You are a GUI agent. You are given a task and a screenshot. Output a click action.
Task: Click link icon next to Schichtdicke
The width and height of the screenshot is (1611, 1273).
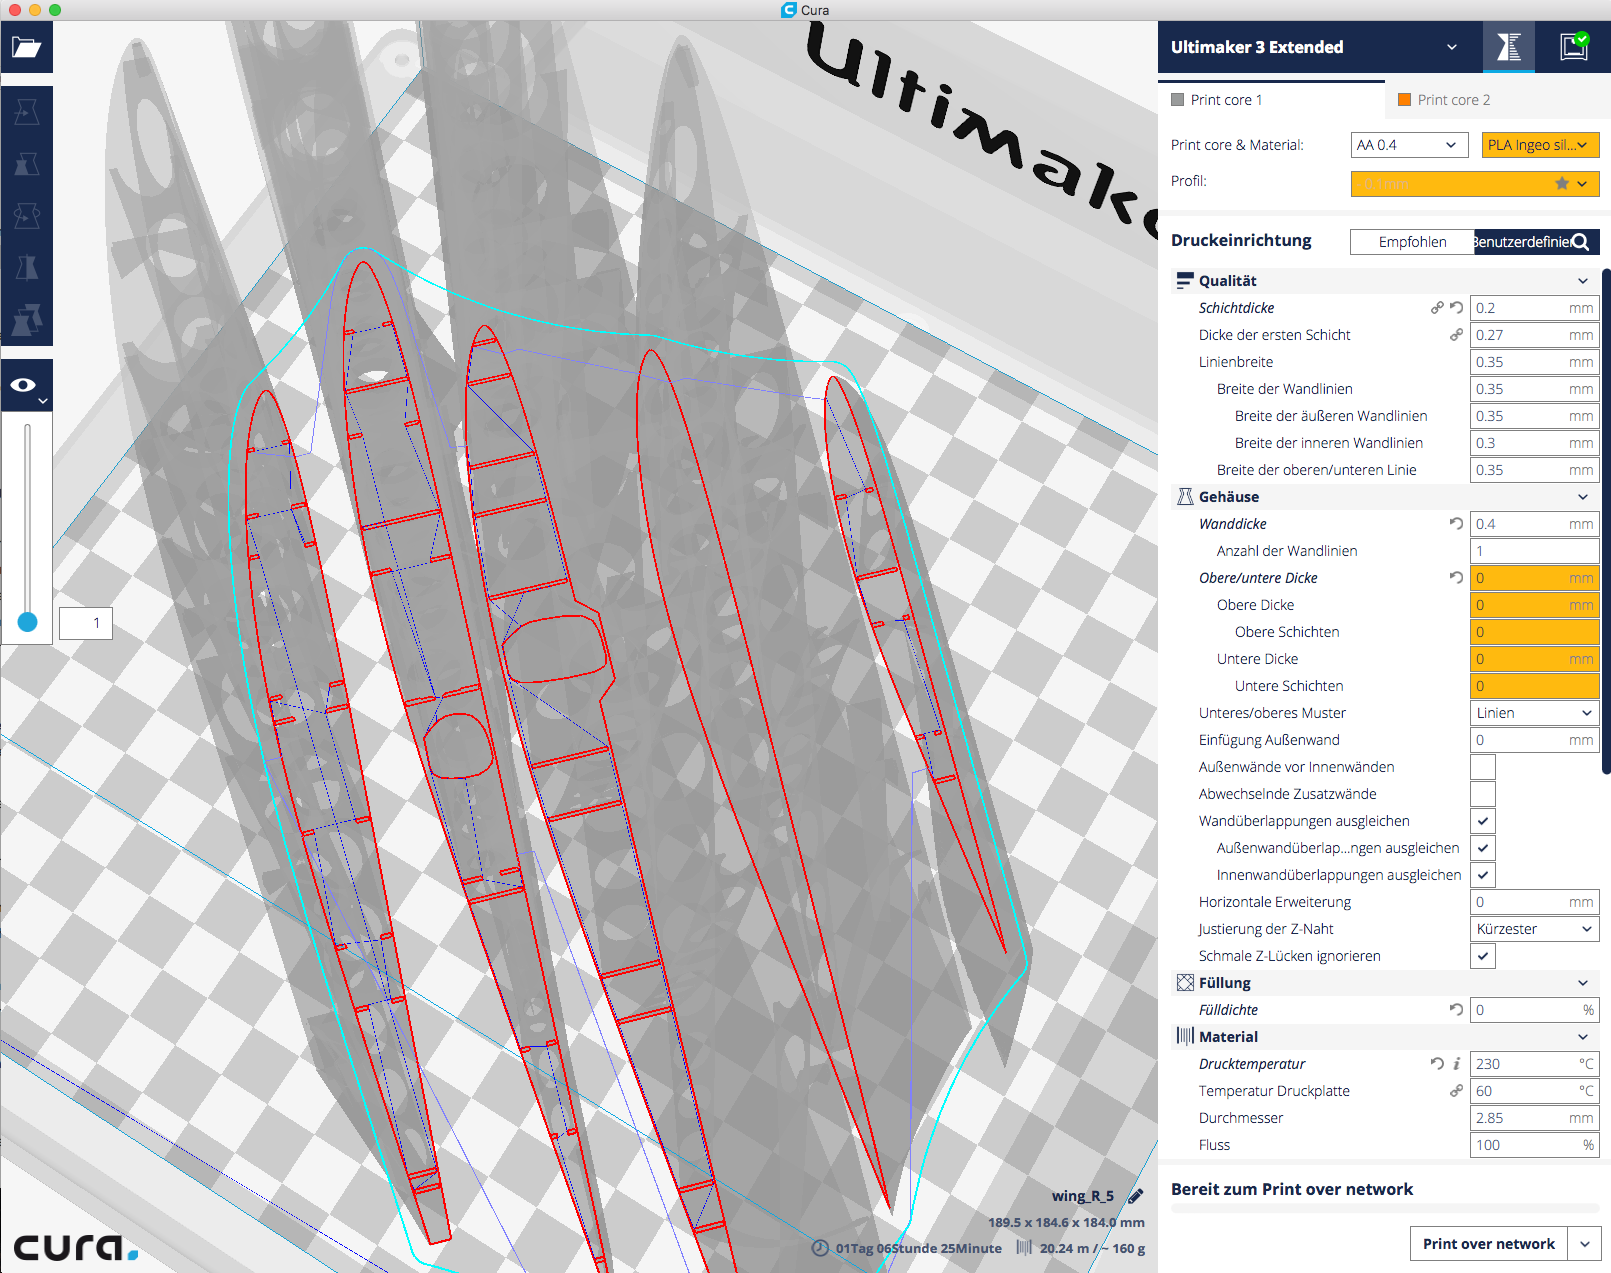(x=1437, y=308)
